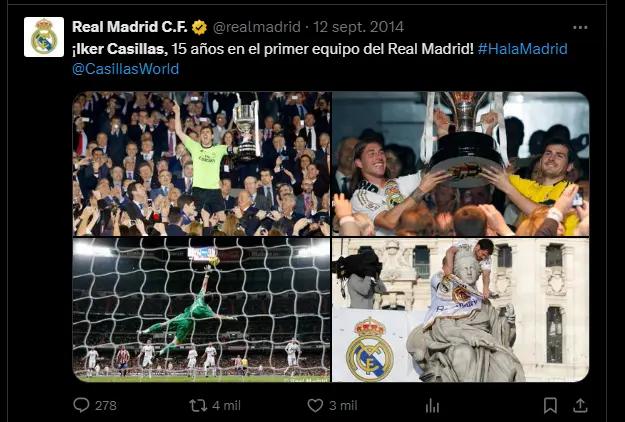Open Cibeles statue celebration photo
Screen dimensions: 625x422
(x=461, y=310)
